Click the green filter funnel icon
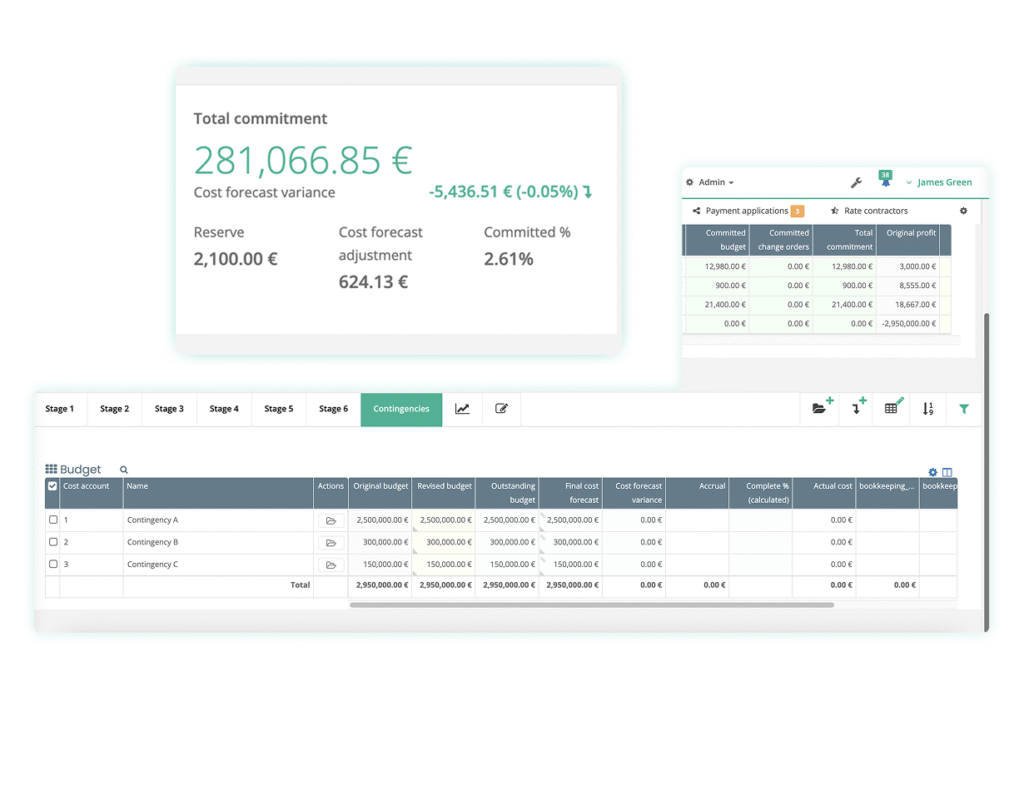Screen dimensions: 1024x801 point(964,409)
